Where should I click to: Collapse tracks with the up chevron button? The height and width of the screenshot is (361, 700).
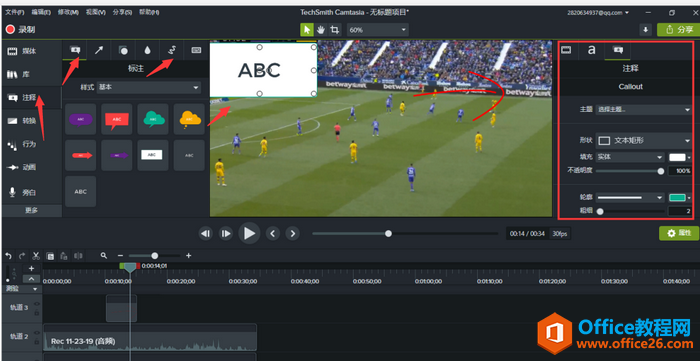coord(31,279)
